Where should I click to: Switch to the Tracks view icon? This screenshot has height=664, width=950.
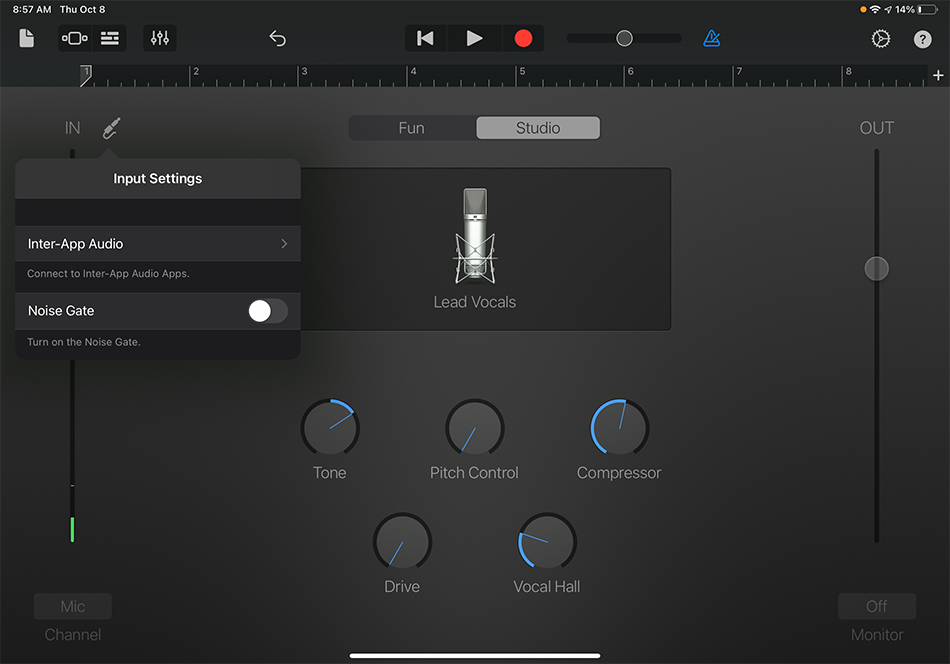[110, 38]
